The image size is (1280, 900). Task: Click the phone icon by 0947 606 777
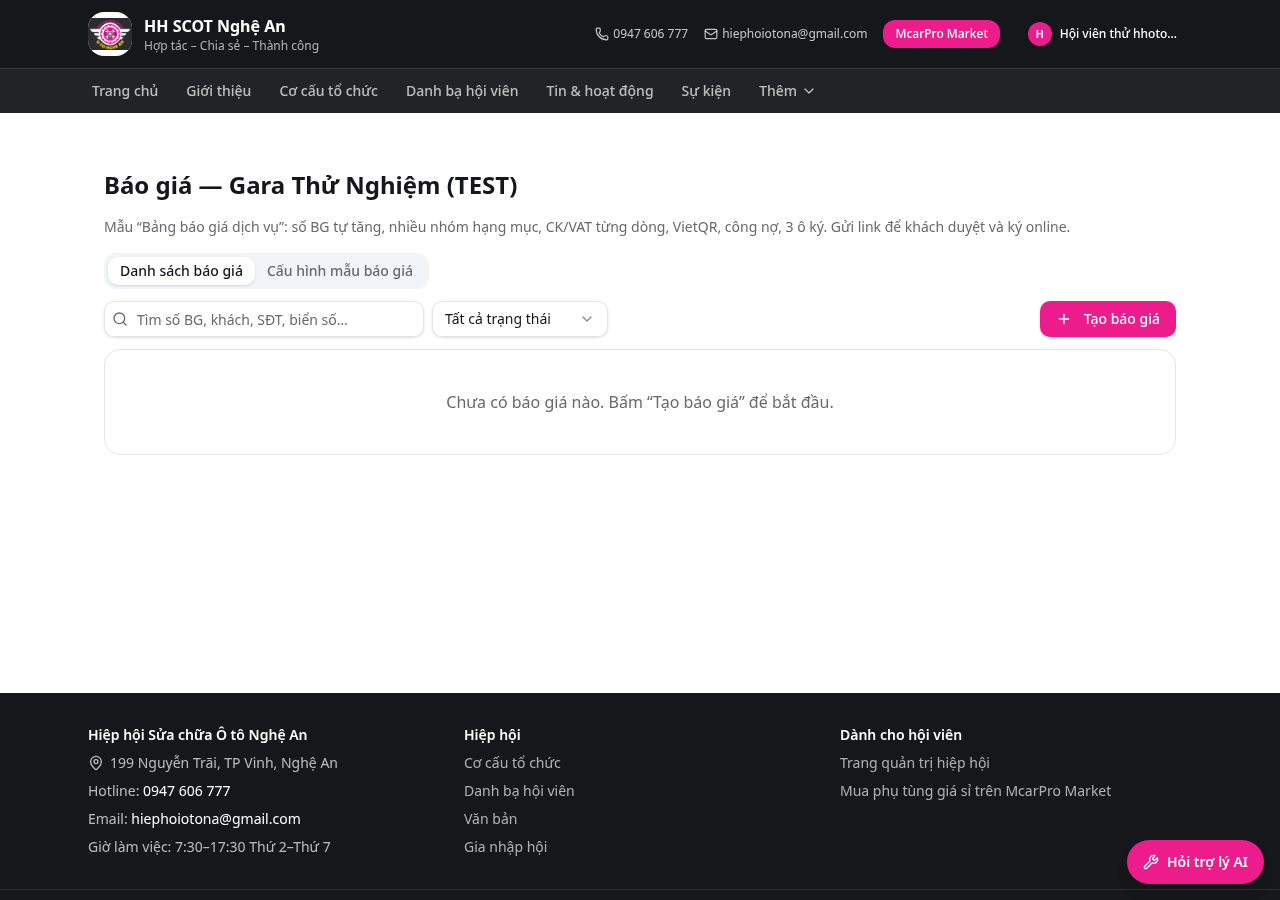(x=602, y=34)
